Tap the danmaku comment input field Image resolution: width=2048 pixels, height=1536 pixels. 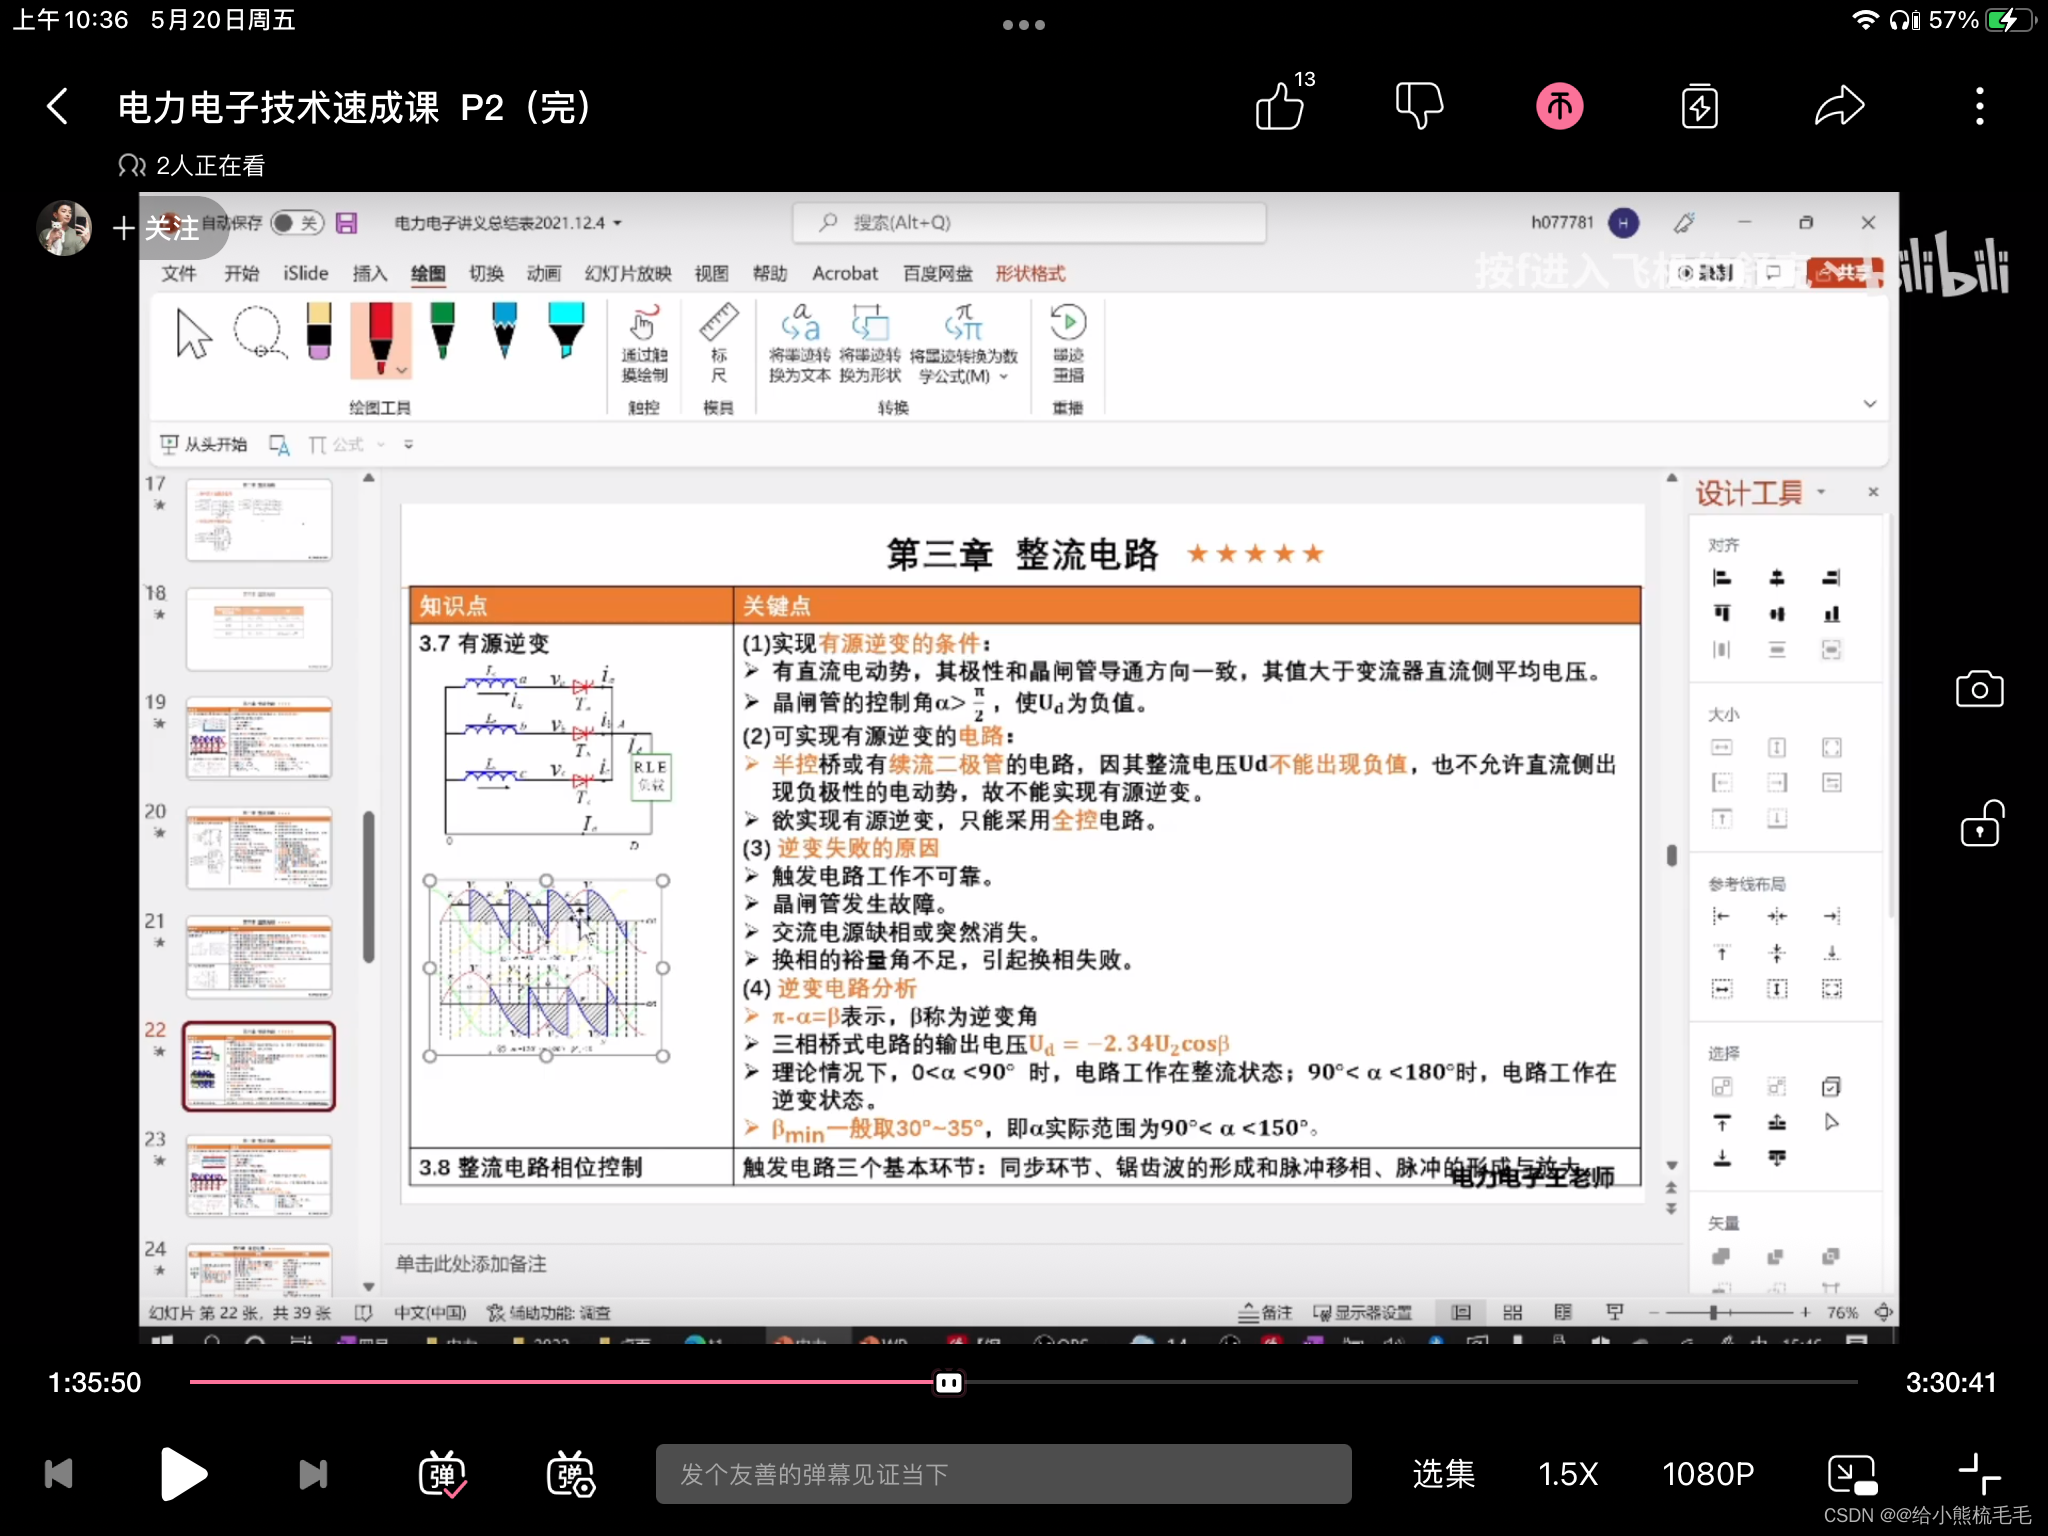tap(1002, 1474)
